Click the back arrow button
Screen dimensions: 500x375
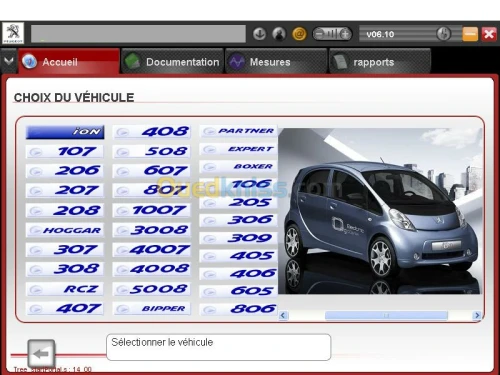(x=41, y=354)
